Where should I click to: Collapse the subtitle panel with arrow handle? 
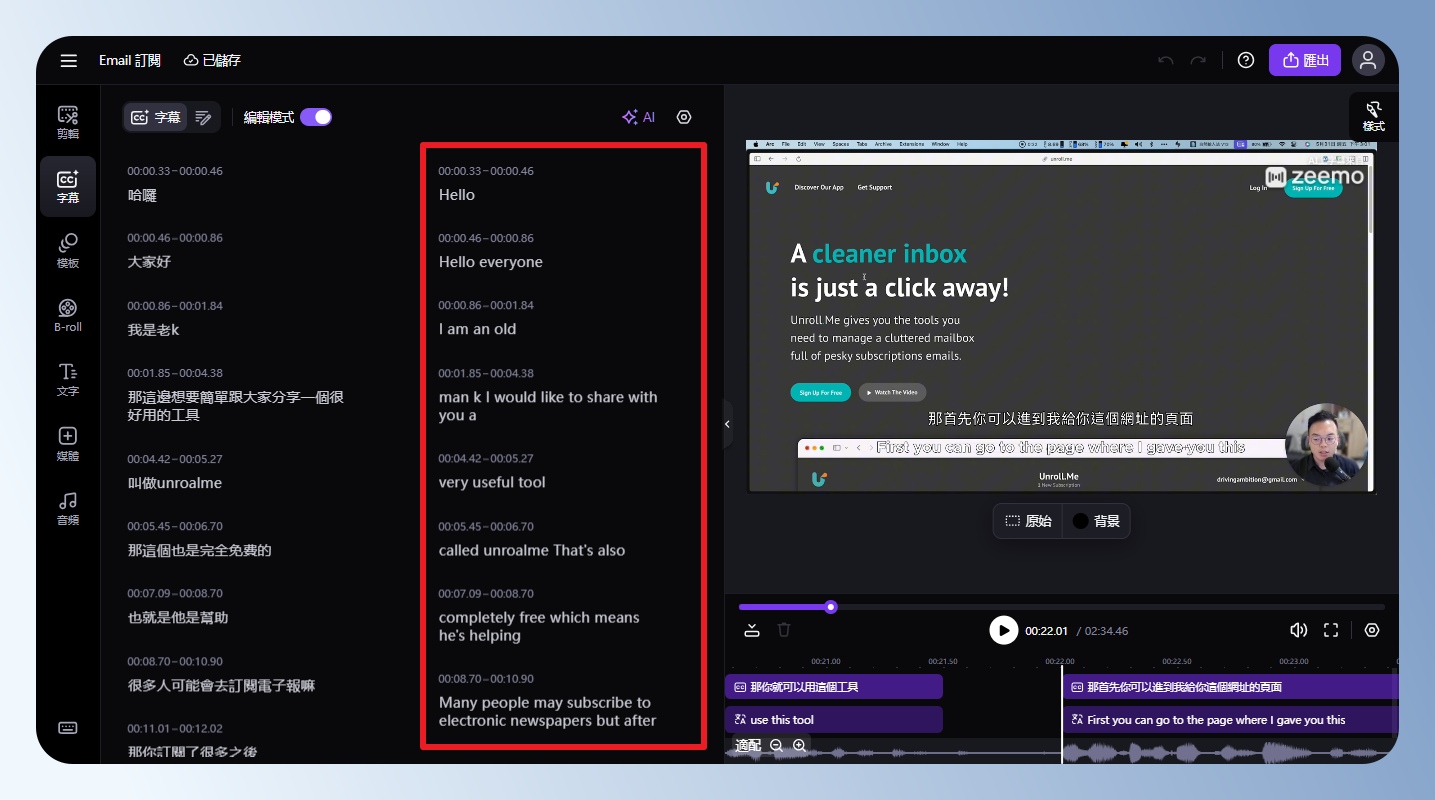(727, 424)
